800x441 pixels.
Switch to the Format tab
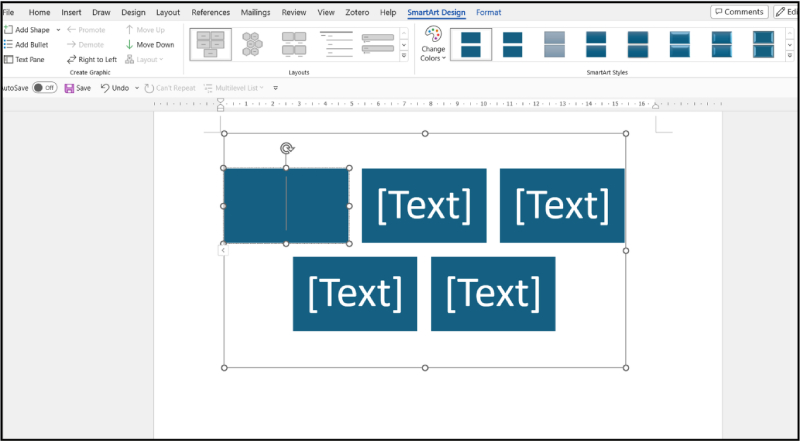tap(489, 12)
